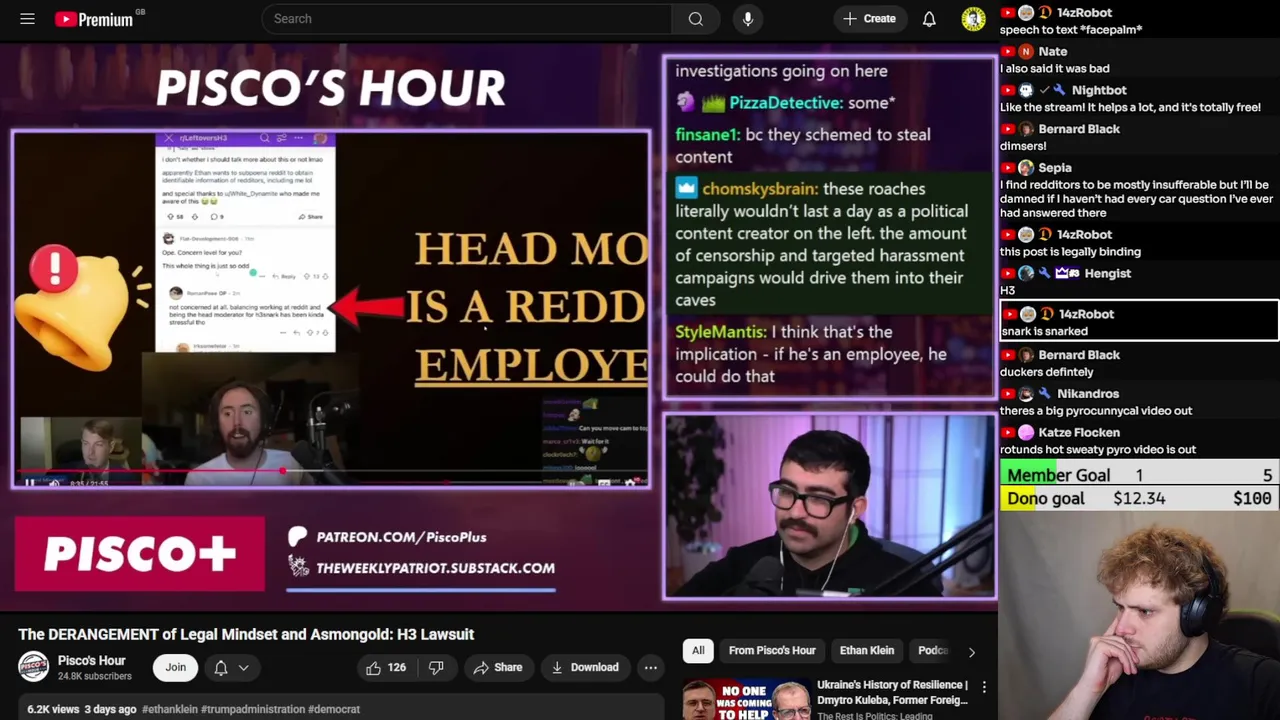This screenshot has height=720, width=1280.
Task: Click Nikandros username in overlay chat
Action: pyautogui.click(x=1087, y=394)
